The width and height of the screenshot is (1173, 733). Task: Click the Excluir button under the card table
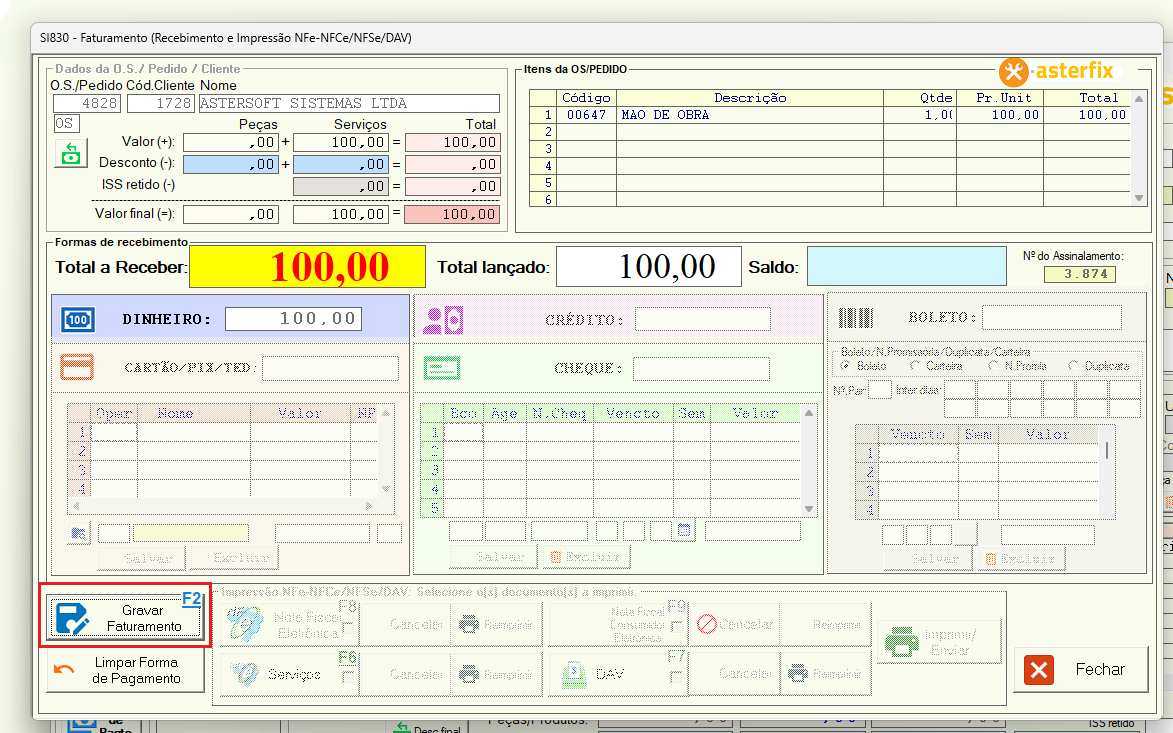pos(234,557)
